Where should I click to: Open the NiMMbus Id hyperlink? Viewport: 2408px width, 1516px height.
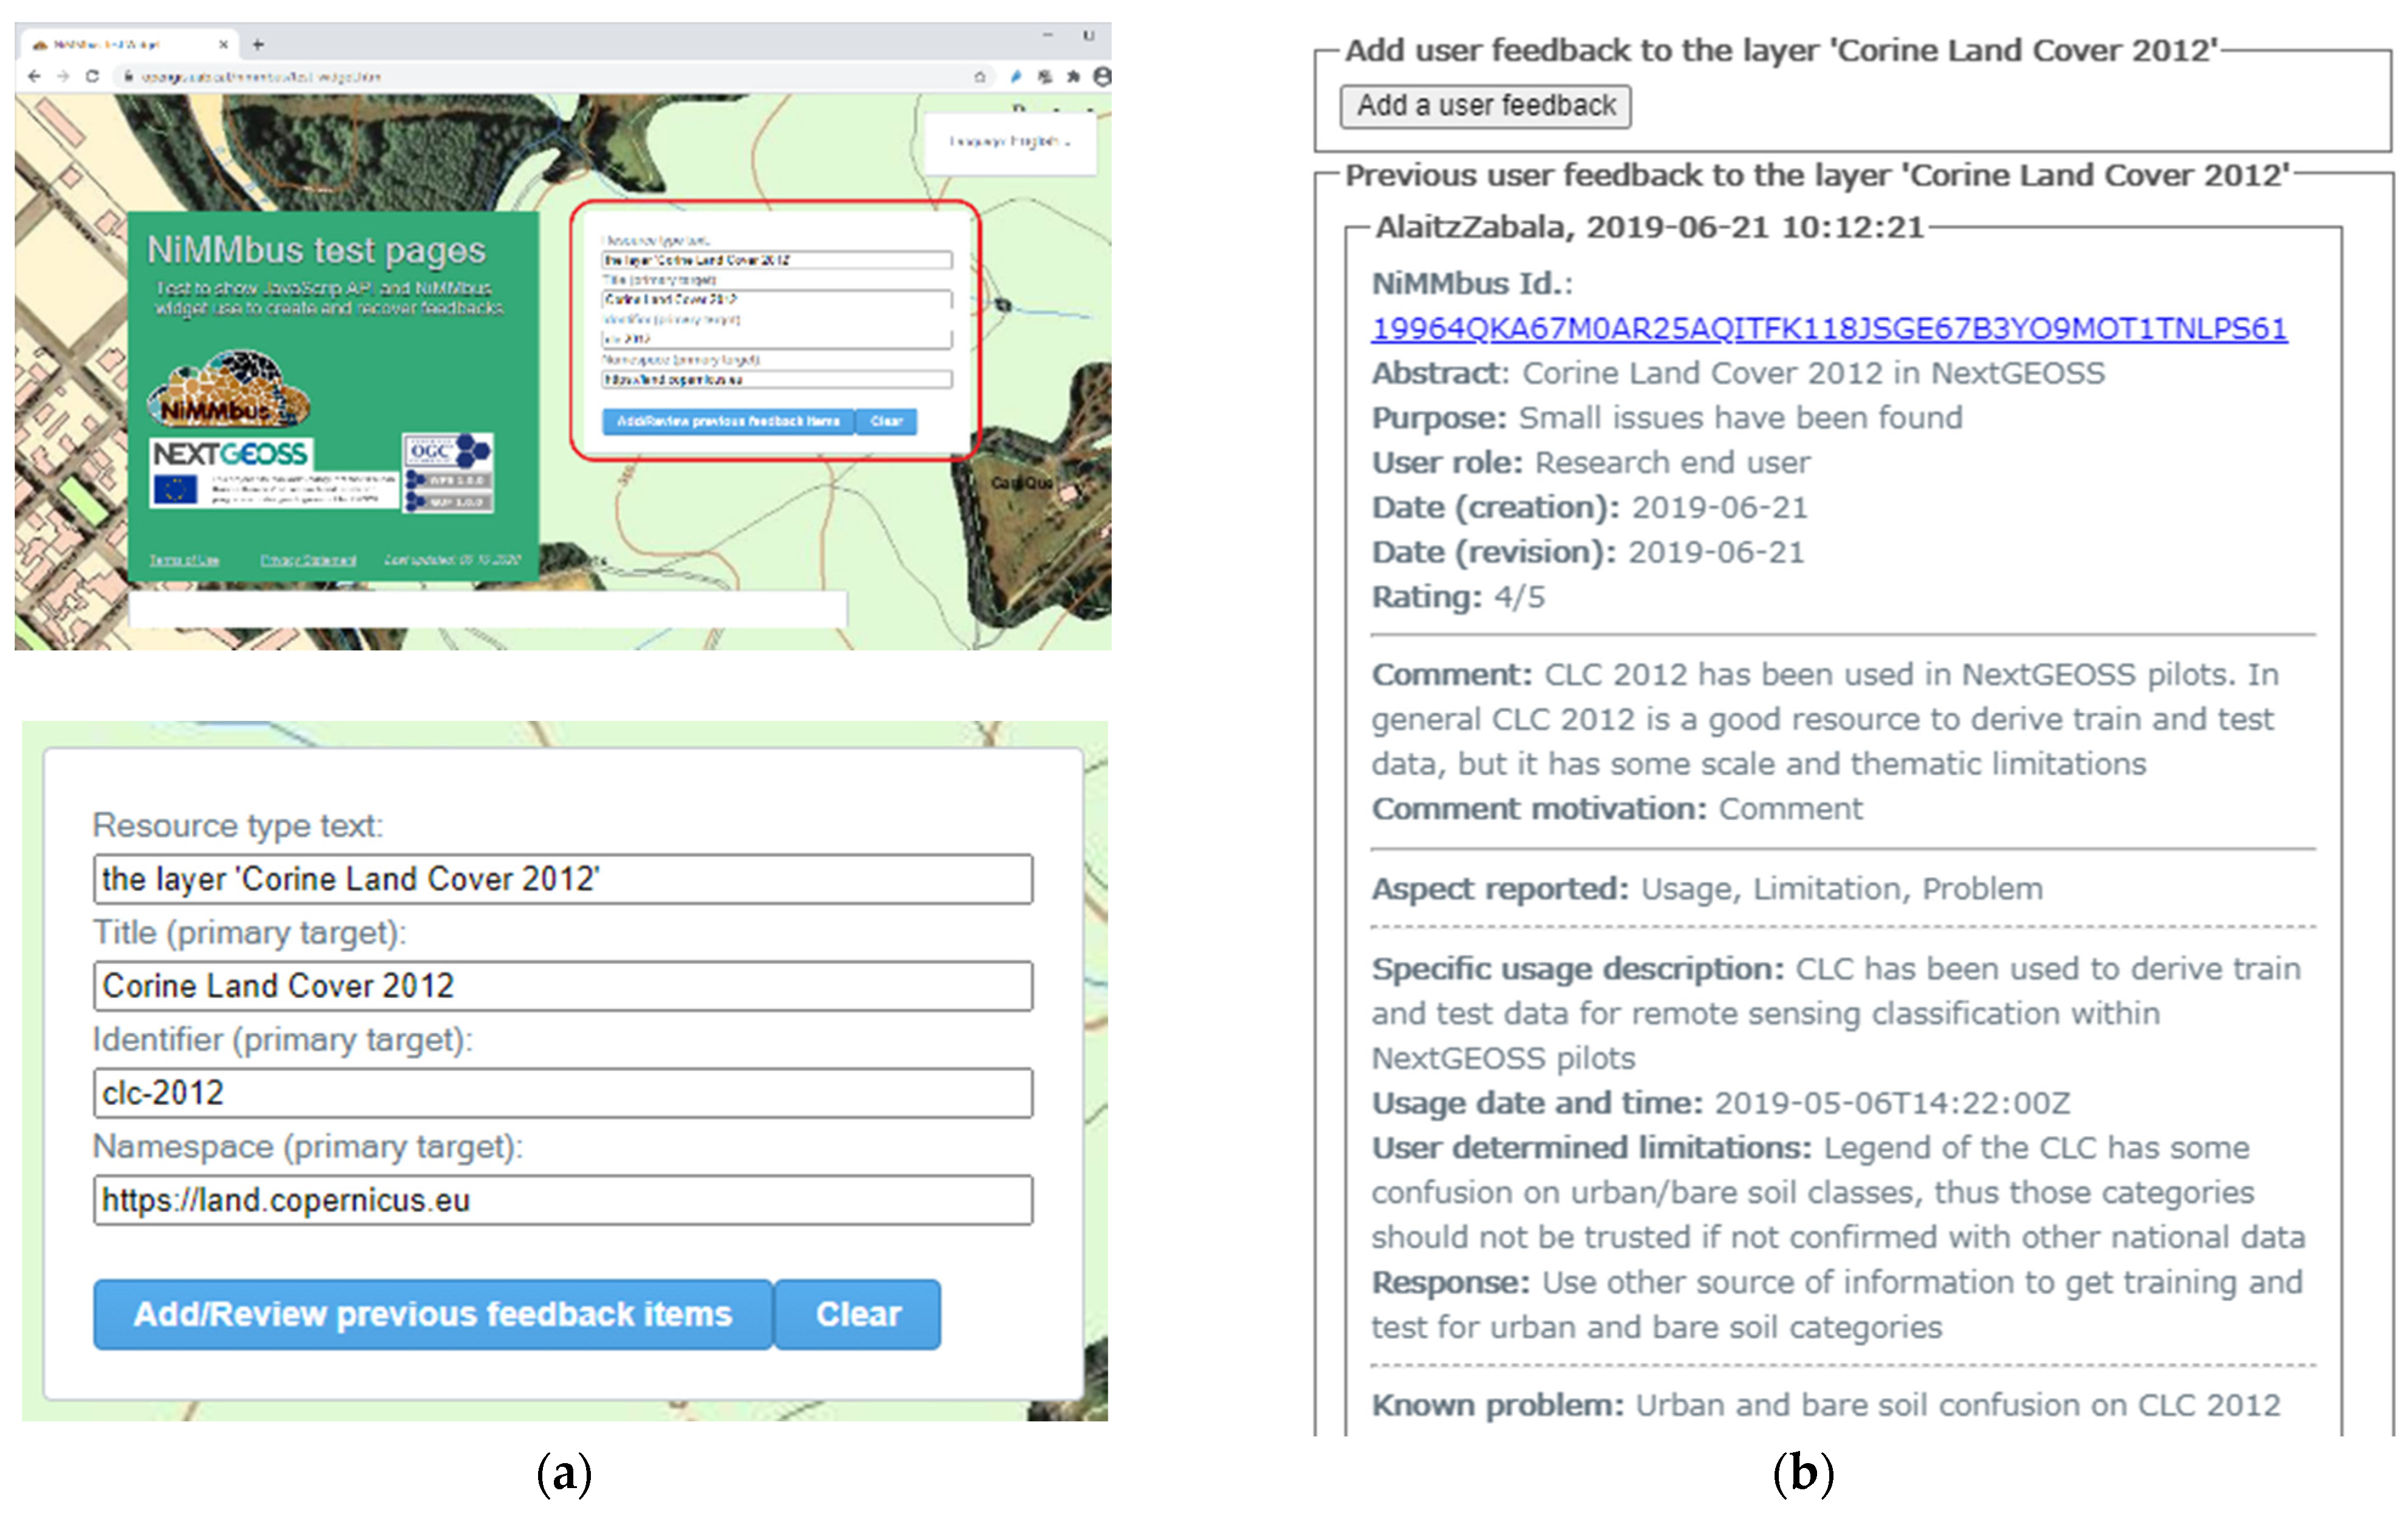pos(1828,328)
